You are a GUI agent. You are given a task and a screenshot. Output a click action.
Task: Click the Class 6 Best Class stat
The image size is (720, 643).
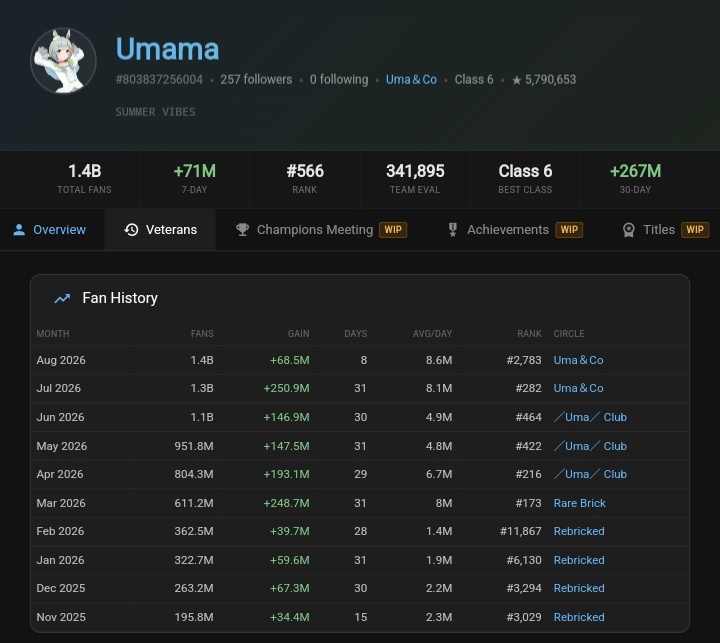[525, 179]
